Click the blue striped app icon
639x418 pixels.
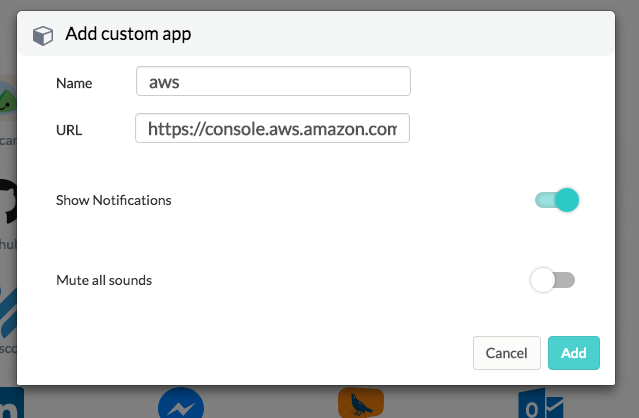[7, 310]
